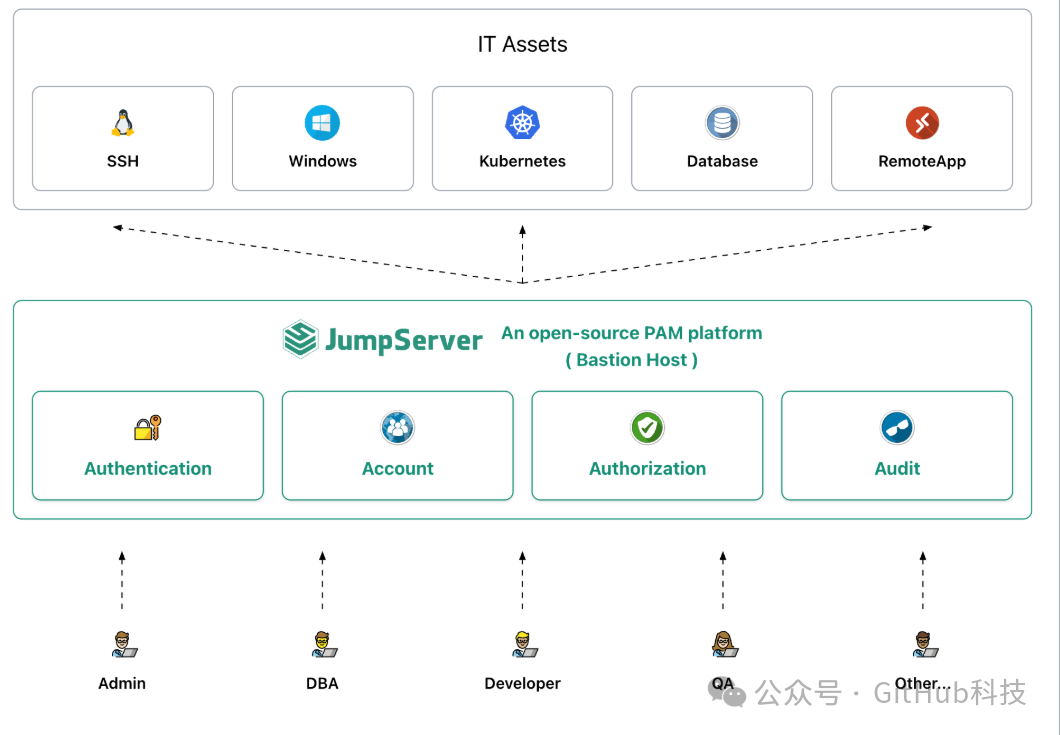Click the "Windows" label

322,162
